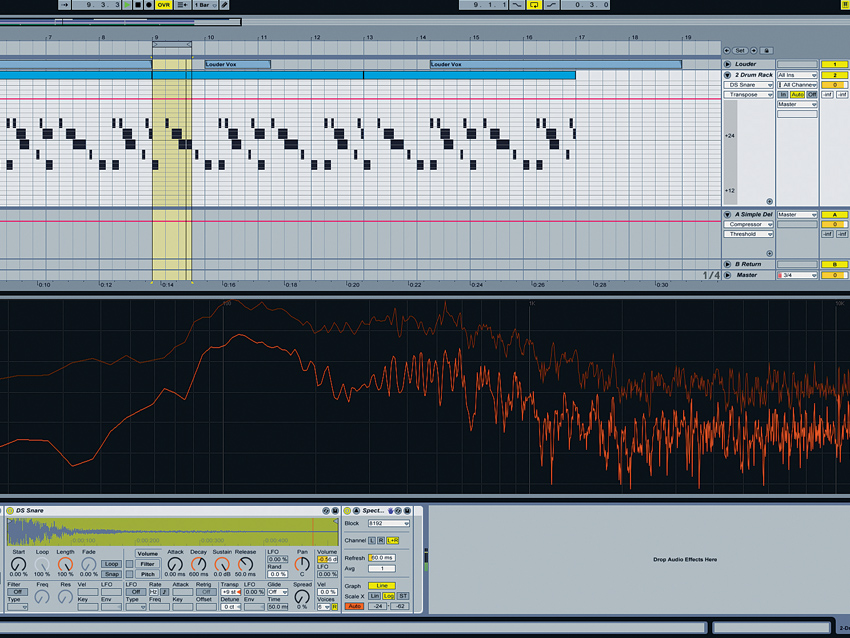850x638 pixels.
Task: Open the Block size 8192 dropdown
Action: click(x=389, y=524)
